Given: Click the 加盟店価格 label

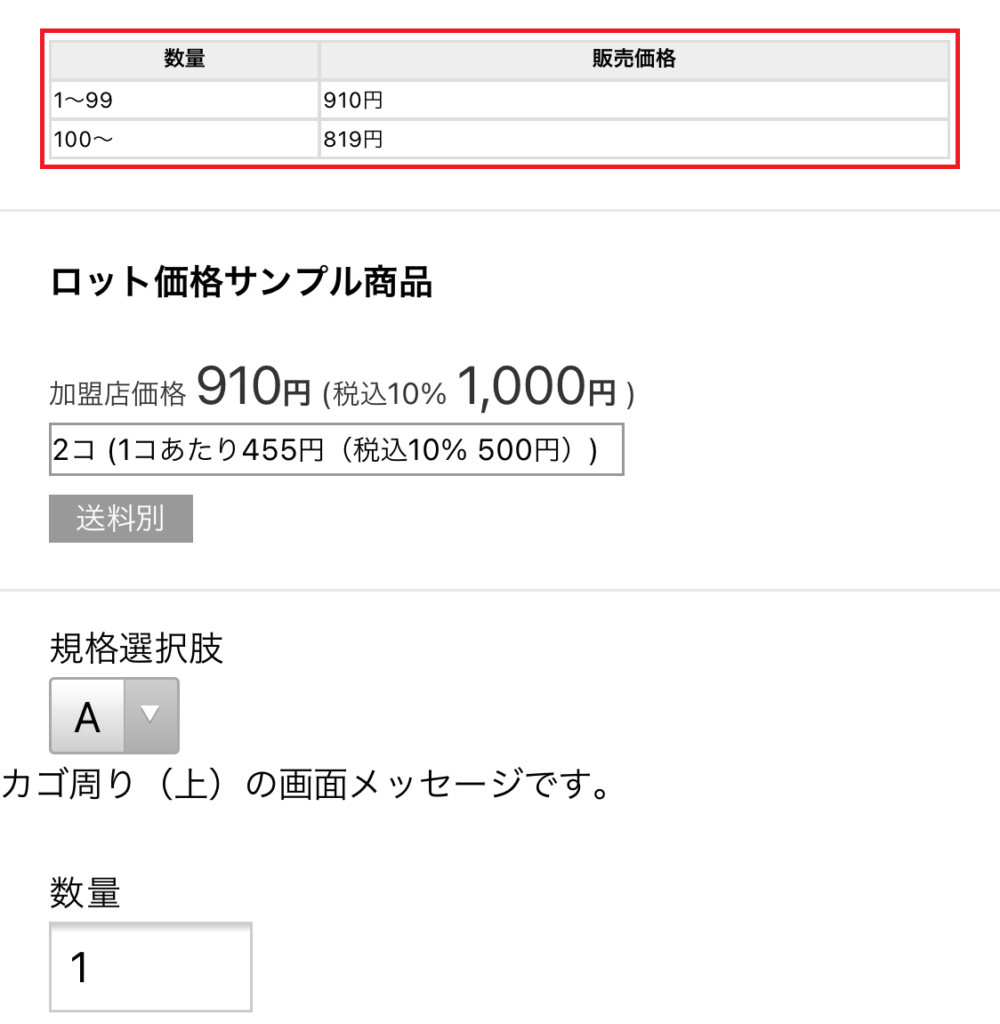Looking at the screenshot, I should (x=118, y=395).
